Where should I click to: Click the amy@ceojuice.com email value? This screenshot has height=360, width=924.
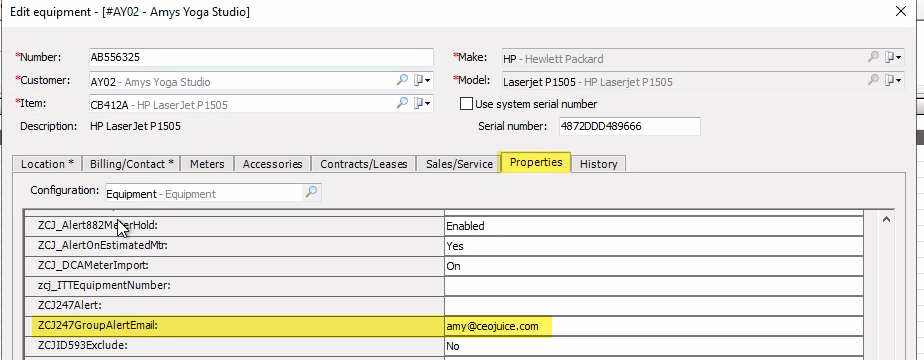coord(492,326)
